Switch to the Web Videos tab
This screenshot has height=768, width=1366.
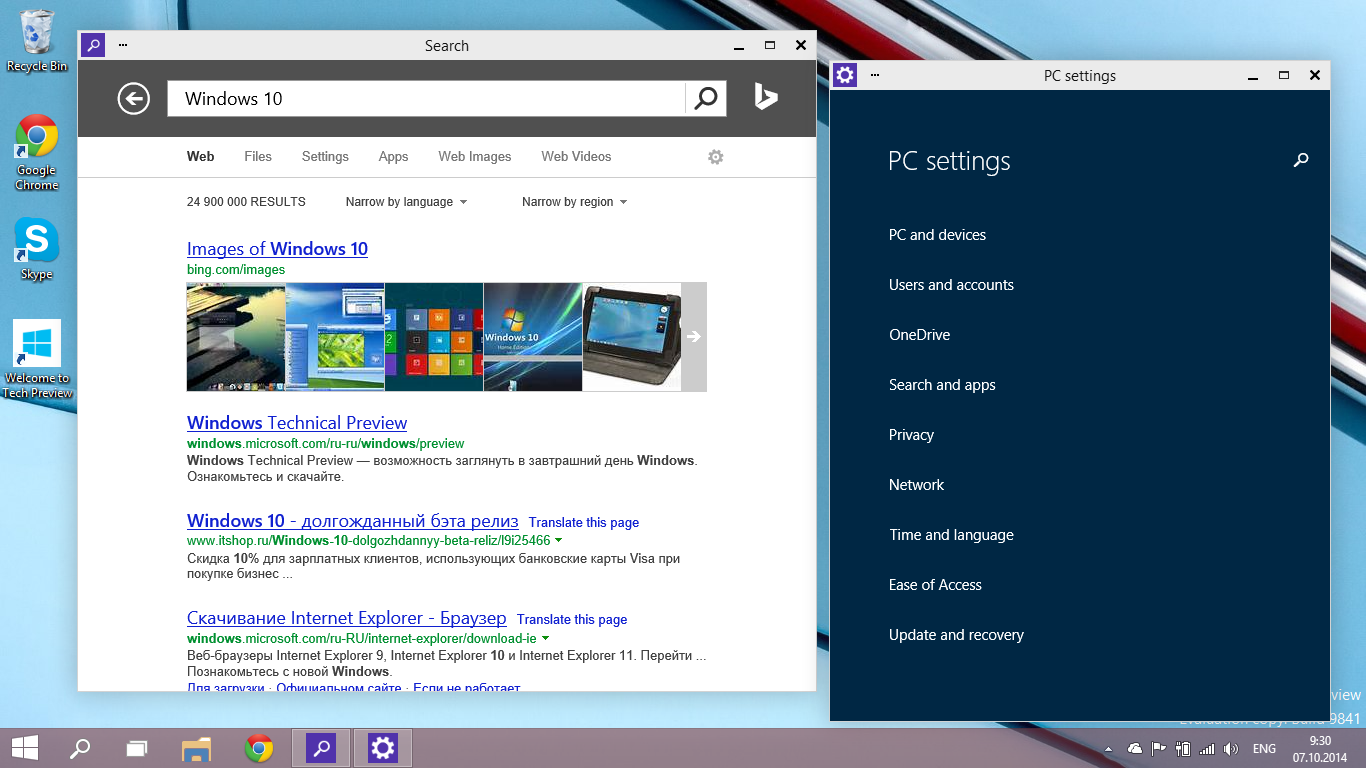click(x=576, y=157)
